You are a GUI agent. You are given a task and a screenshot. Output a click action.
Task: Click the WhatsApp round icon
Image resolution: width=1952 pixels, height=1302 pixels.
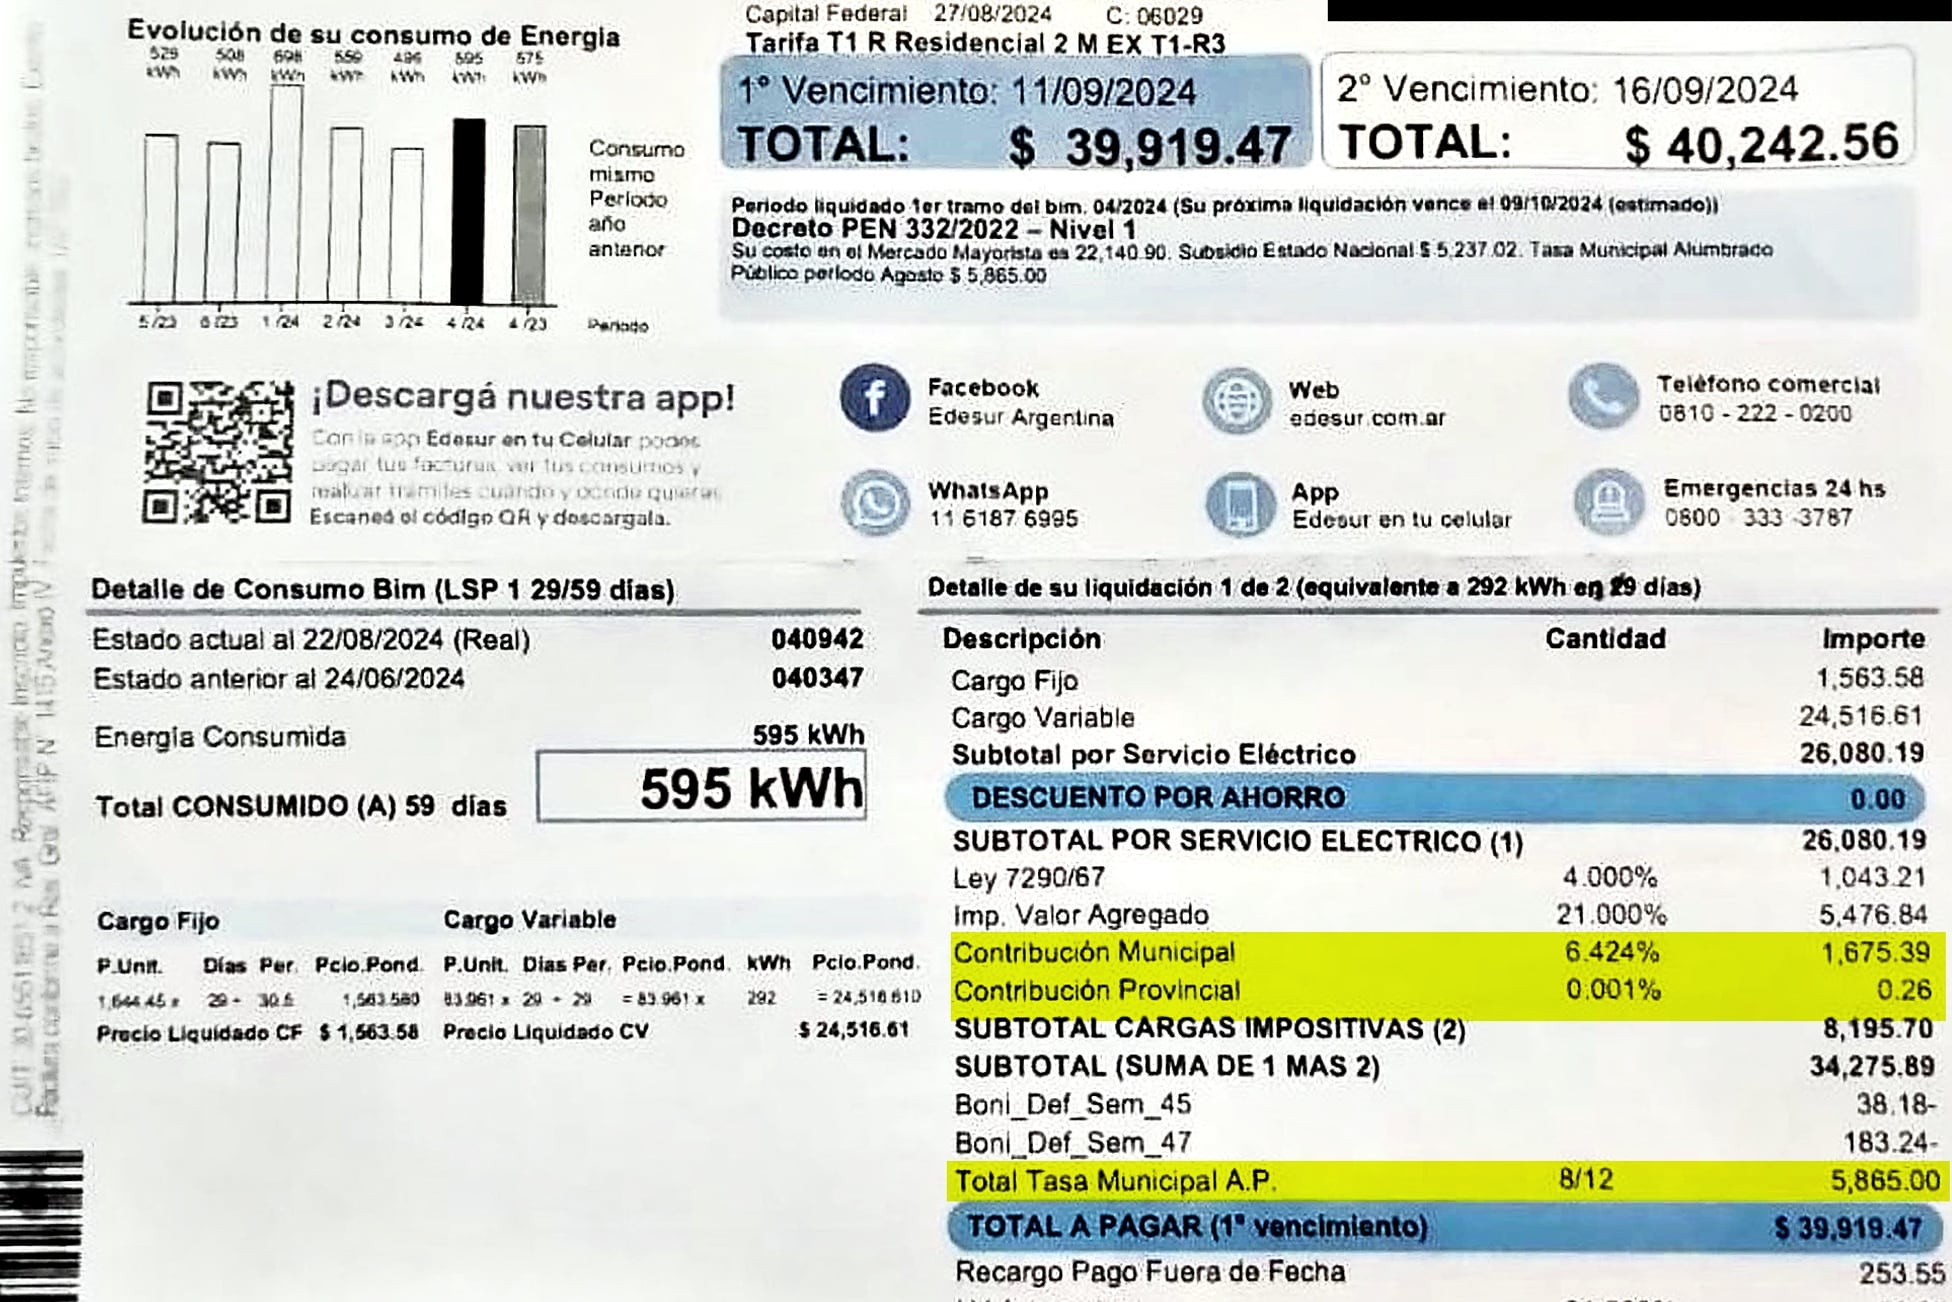[x=875, y=503]
